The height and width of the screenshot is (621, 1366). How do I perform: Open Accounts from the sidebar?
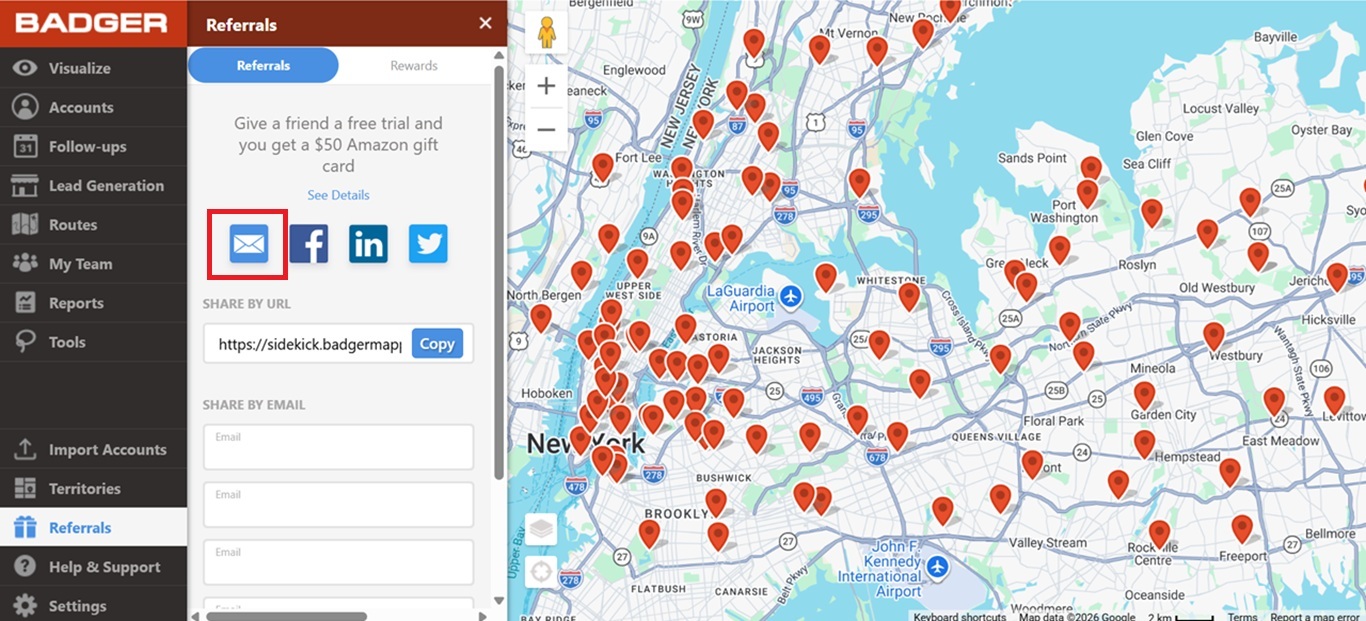point(93,107)
